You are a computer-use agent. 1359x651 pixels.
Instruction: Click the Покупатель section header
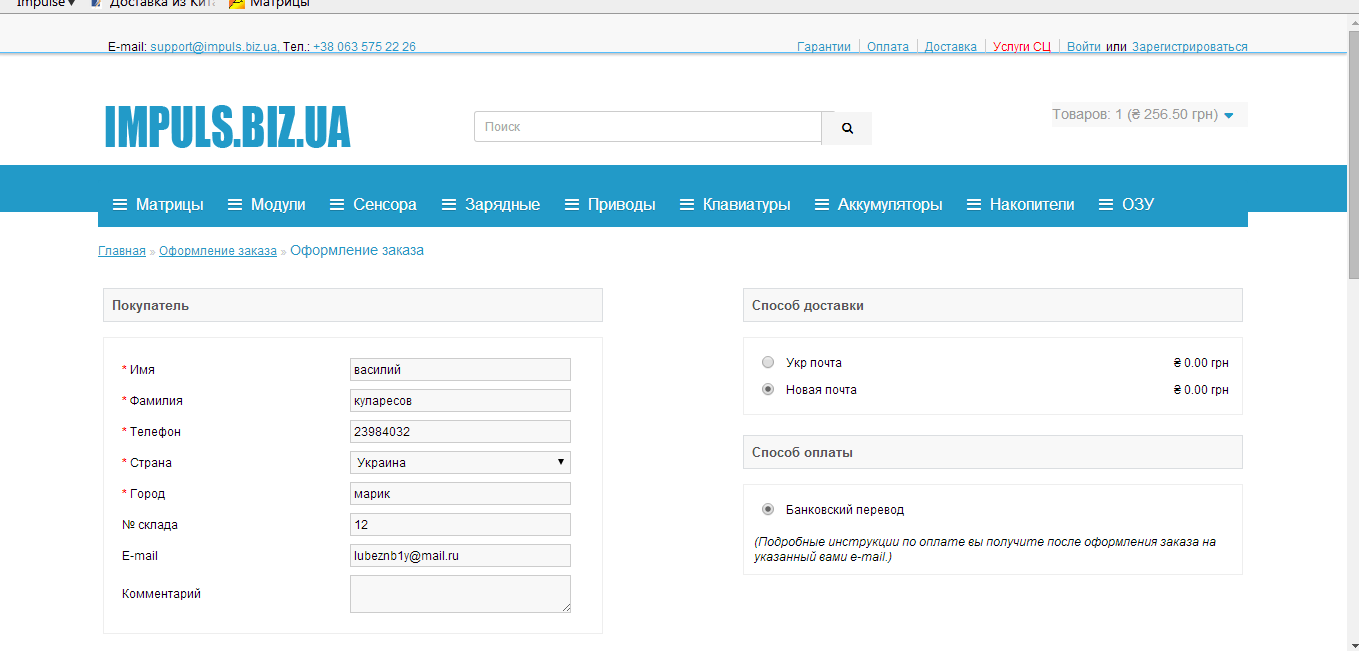click(353, 305)
